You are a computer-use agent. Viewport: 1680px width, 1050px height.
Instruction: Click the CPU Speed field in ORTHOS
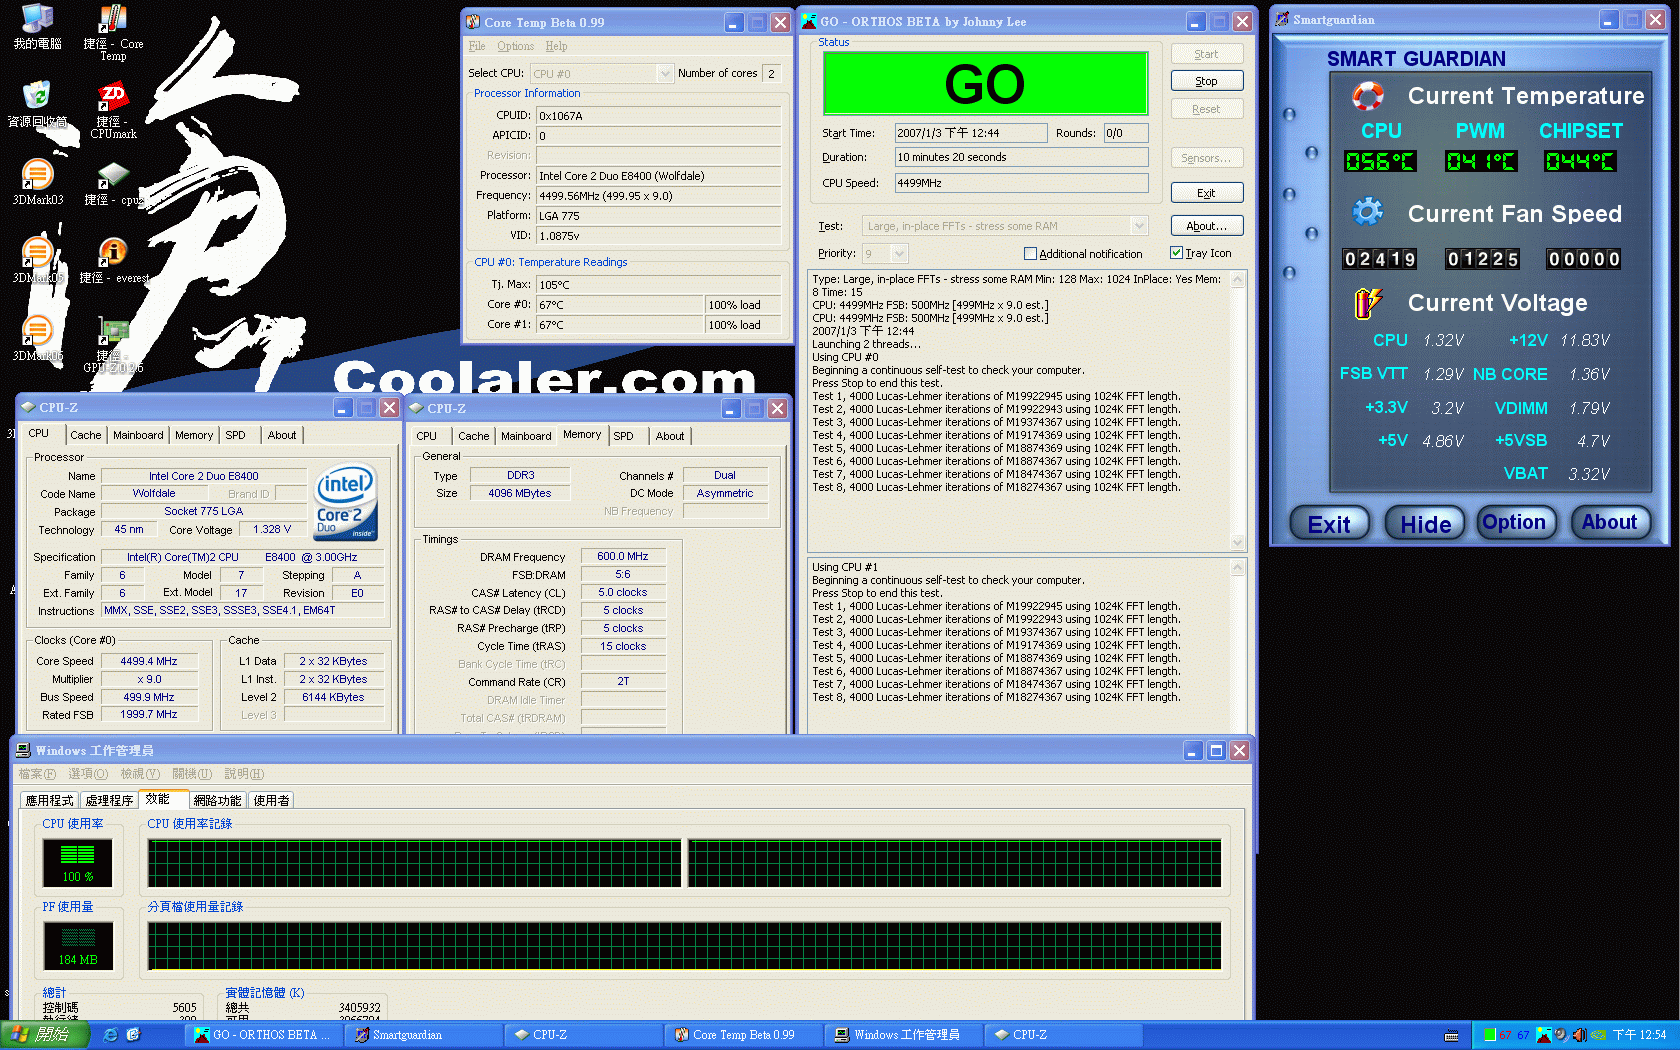1021,183
